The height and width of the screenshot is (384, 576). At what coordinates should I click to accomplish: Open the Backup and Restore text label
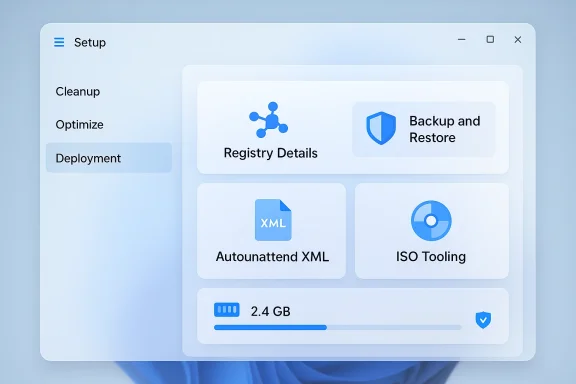pos(444,129)
